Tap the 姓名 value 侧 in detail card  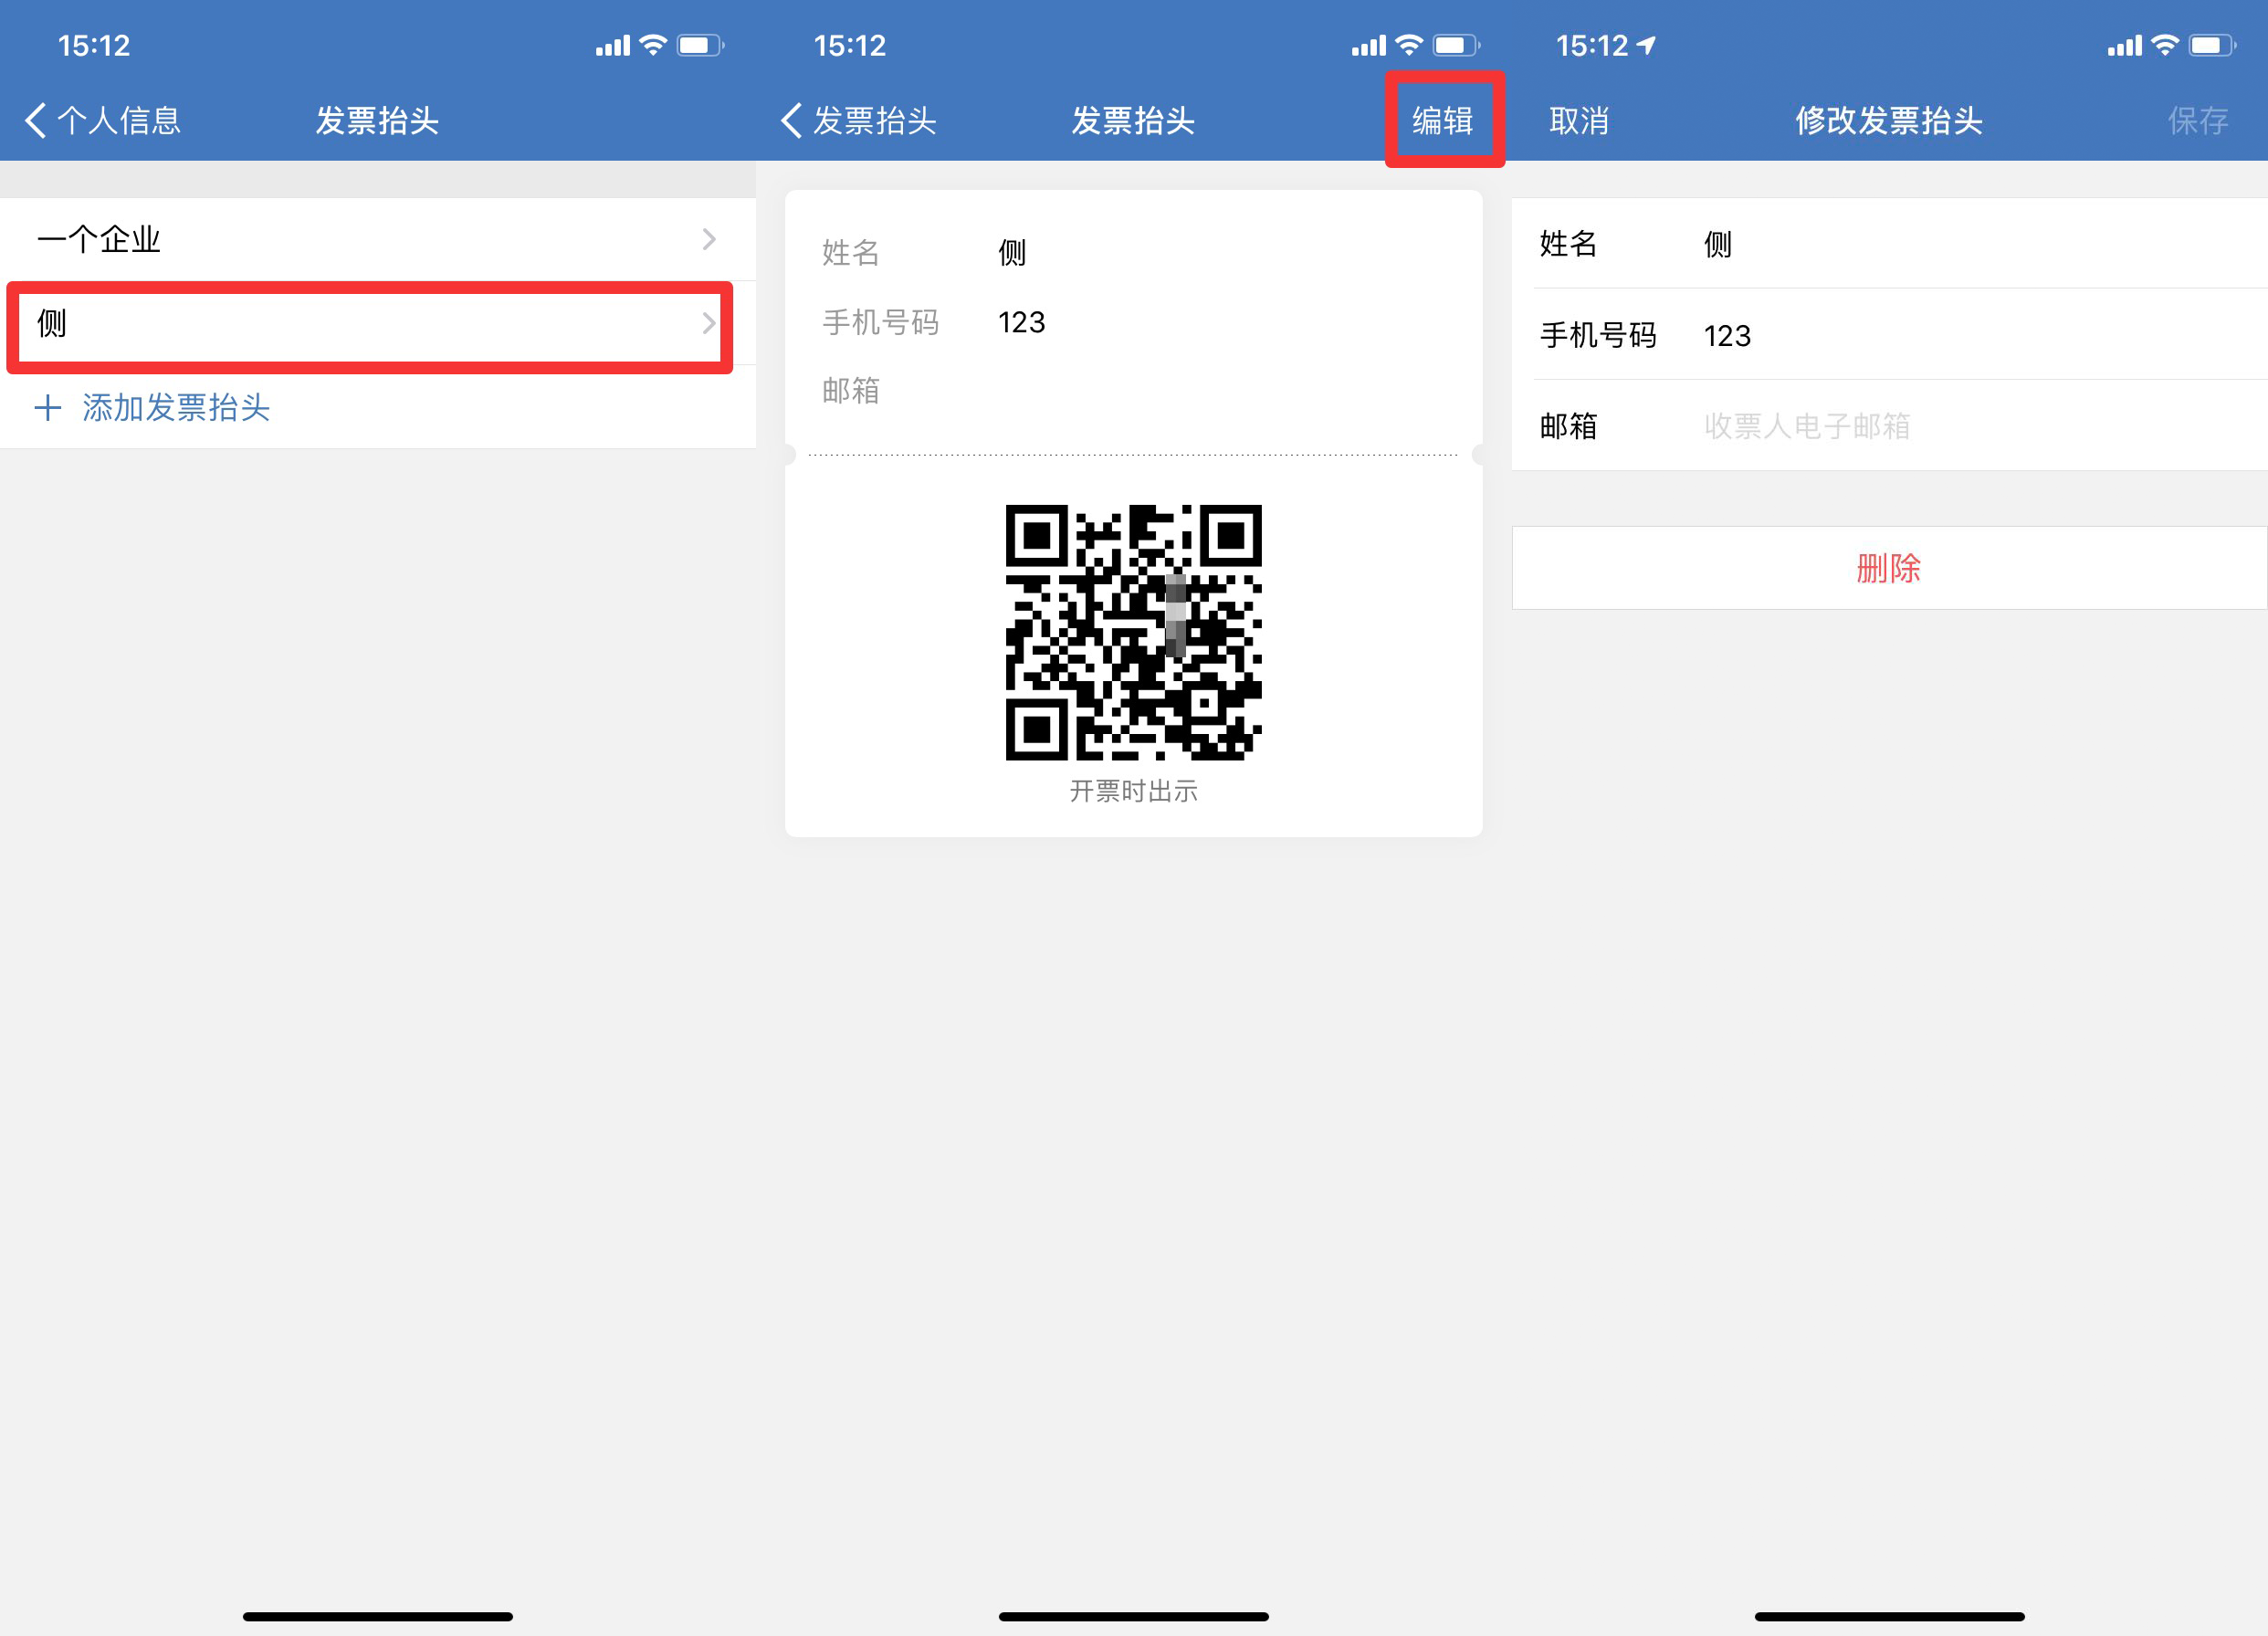(1012, 252)
